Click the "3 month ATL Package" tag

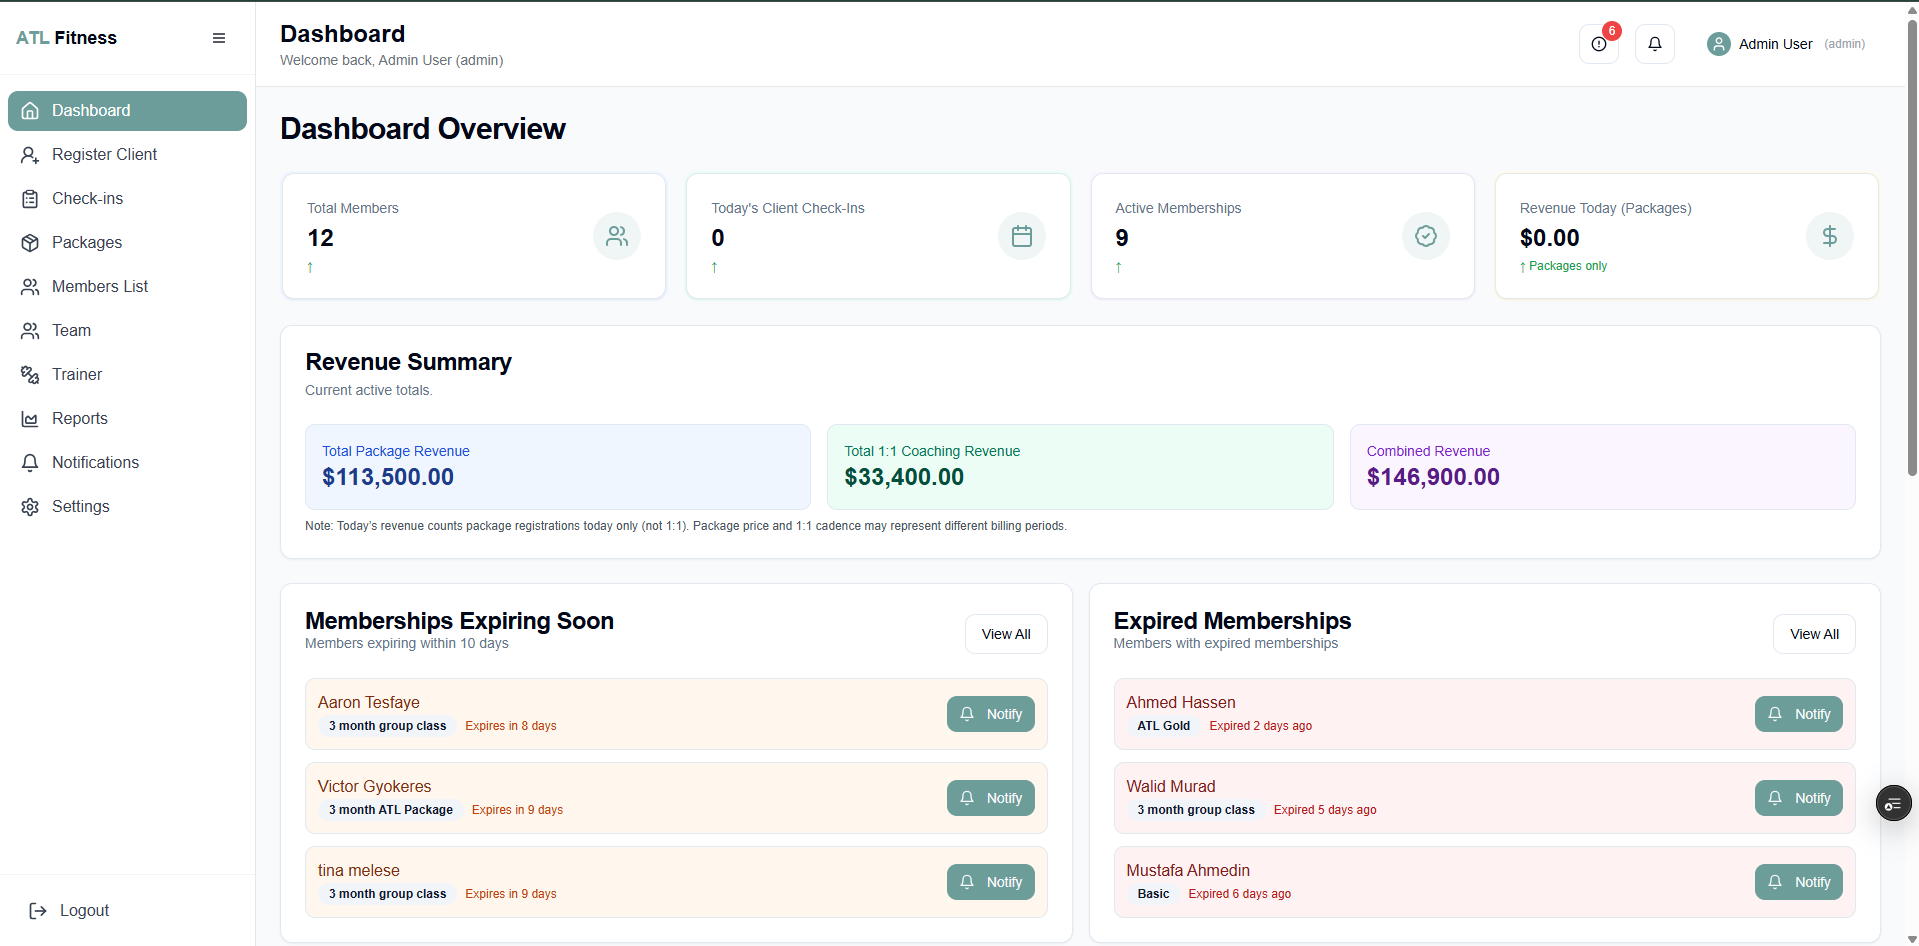coord(391,810)
